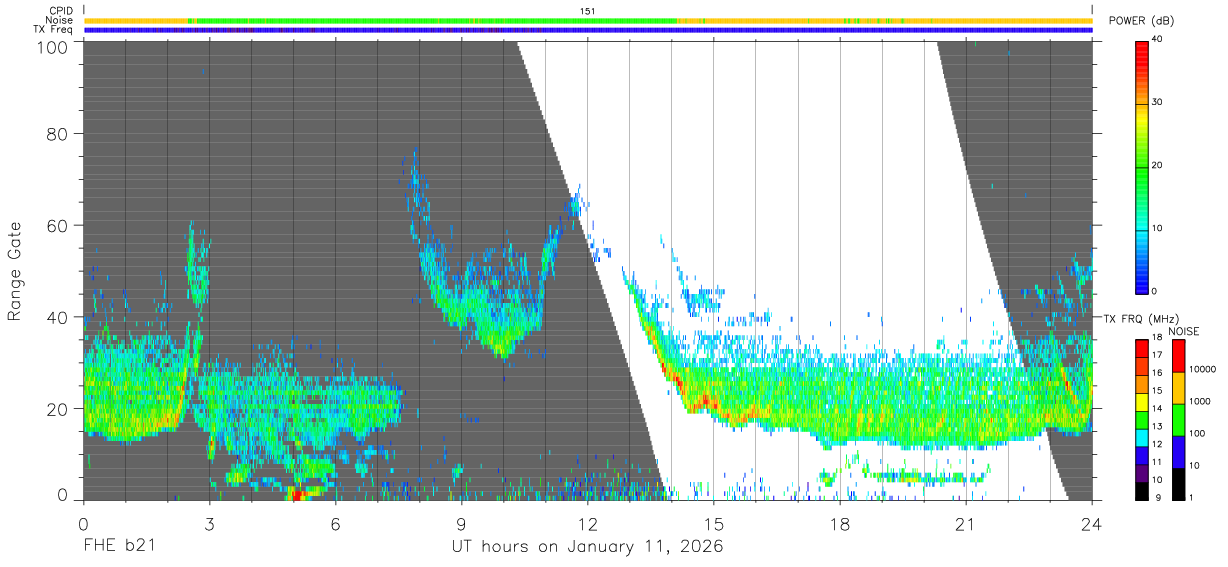Image resolution: width=1228 pixels, height=567 pixels.
Task: Click the 40 tick on Range Gate axis
Action: pos(58,317)
